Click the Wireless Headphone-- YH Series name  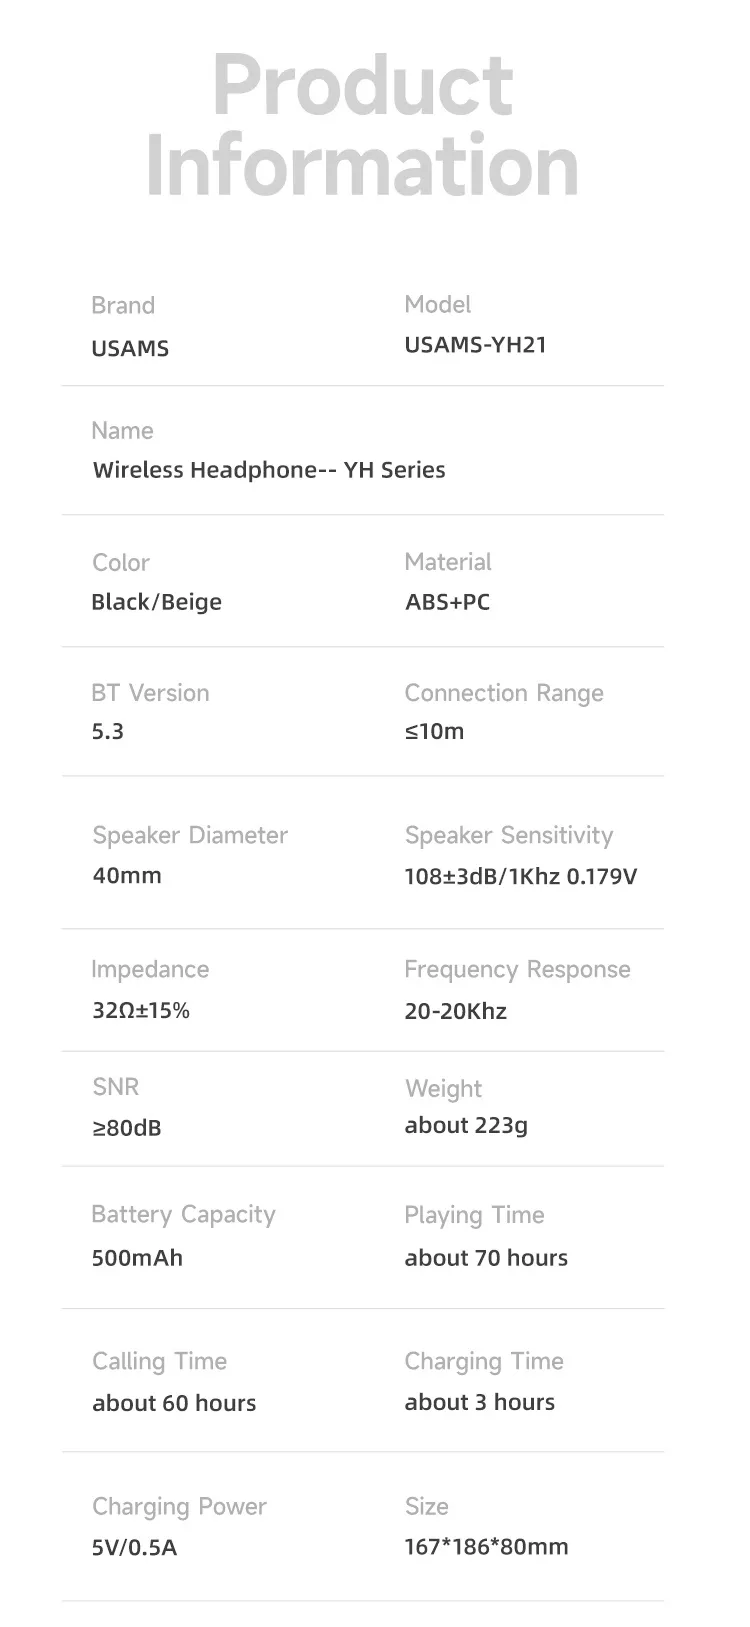click(269, 470)
